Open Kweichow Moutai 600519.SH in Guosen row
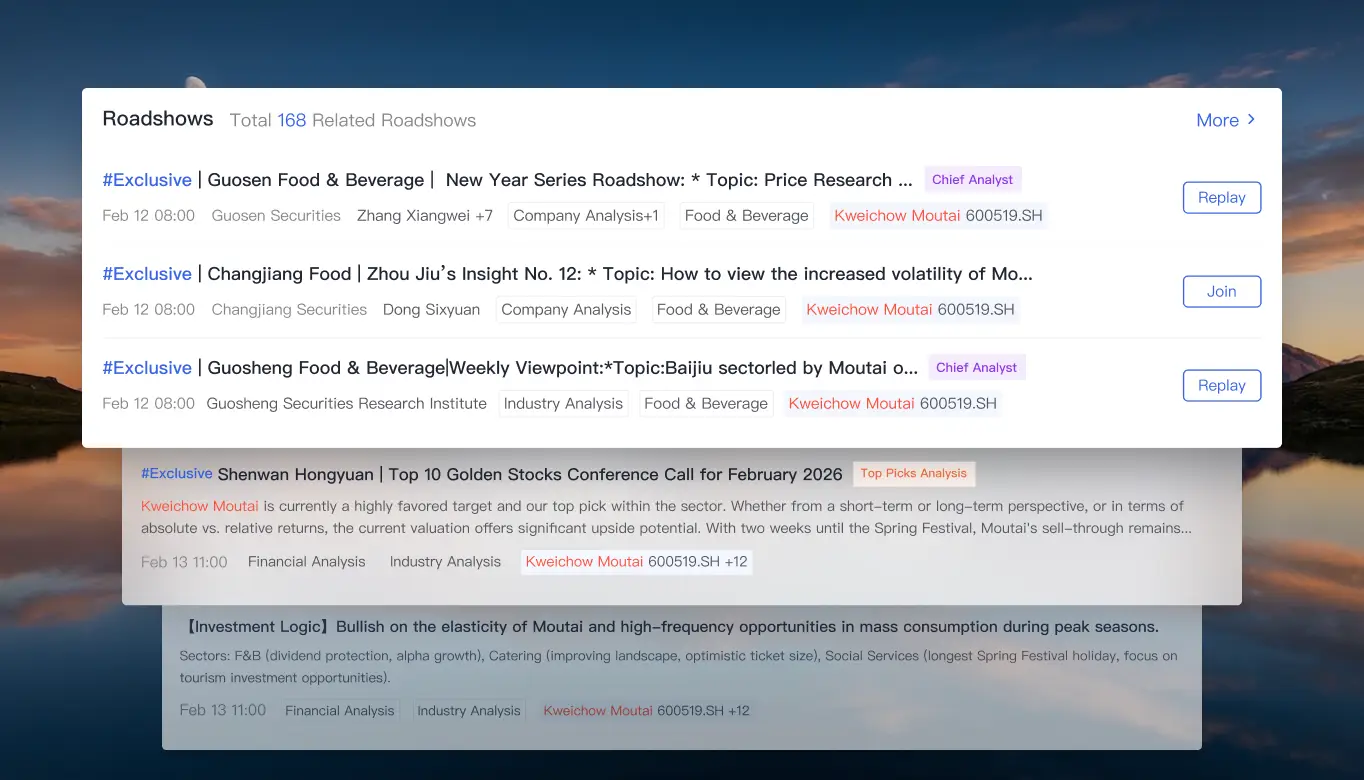Viewport: 1364px width, 780px height. [939, 216]
